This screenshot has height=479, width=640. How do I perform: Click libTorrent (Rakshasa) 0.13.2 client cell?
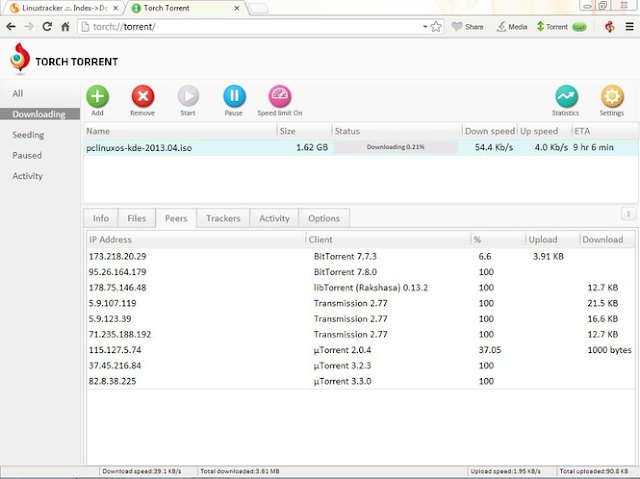[x=371, y=288]
